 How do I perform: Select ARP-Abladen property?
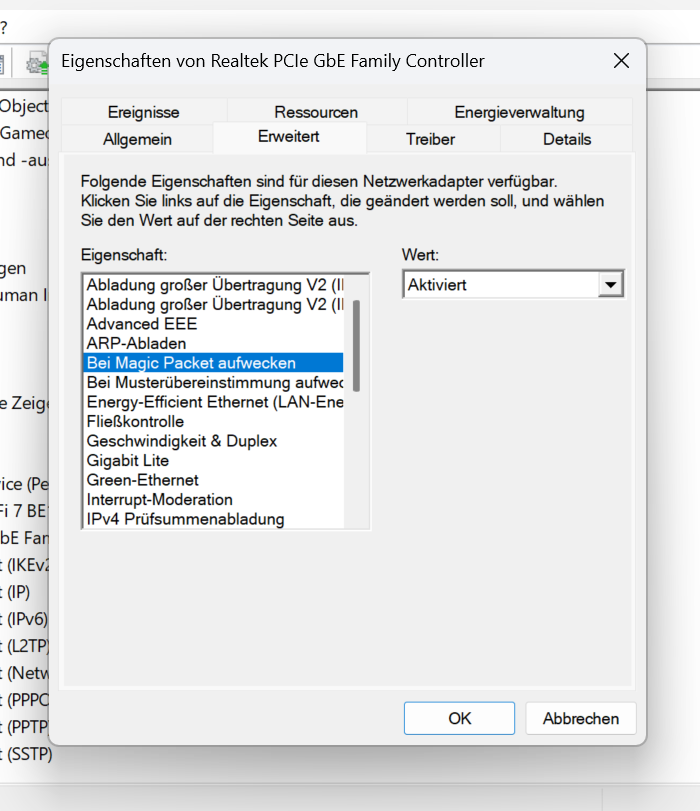(214, 343)
